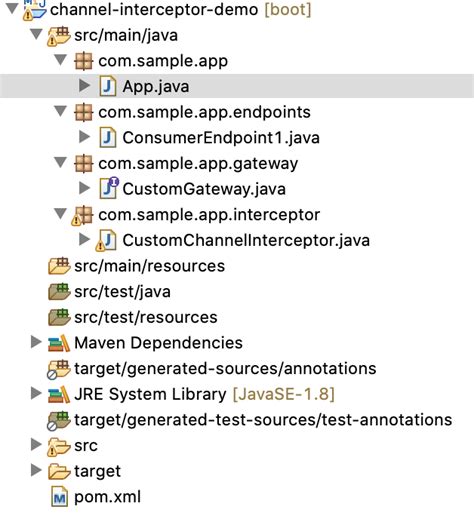Screen dimensions: 474x531
Task: Select target/generated-sources/annotations label
Action: (225, 369)
